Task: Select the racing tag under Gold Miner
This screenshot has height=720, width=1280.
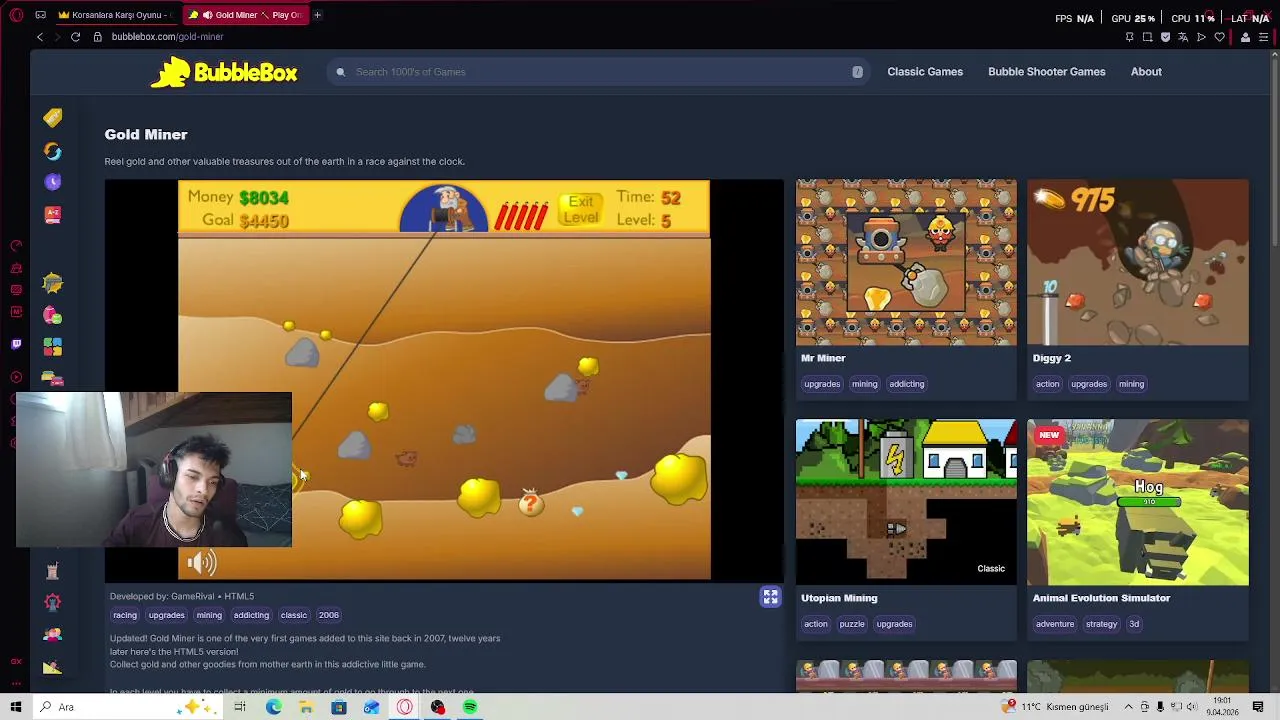Action: (125, 615)
